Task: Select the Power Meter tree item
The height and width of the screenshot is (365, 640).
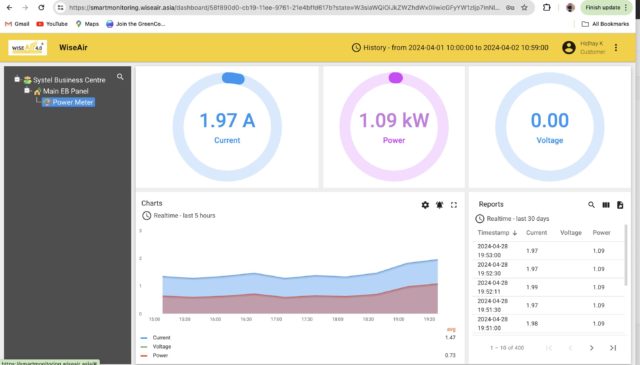Action: point(69,102)
